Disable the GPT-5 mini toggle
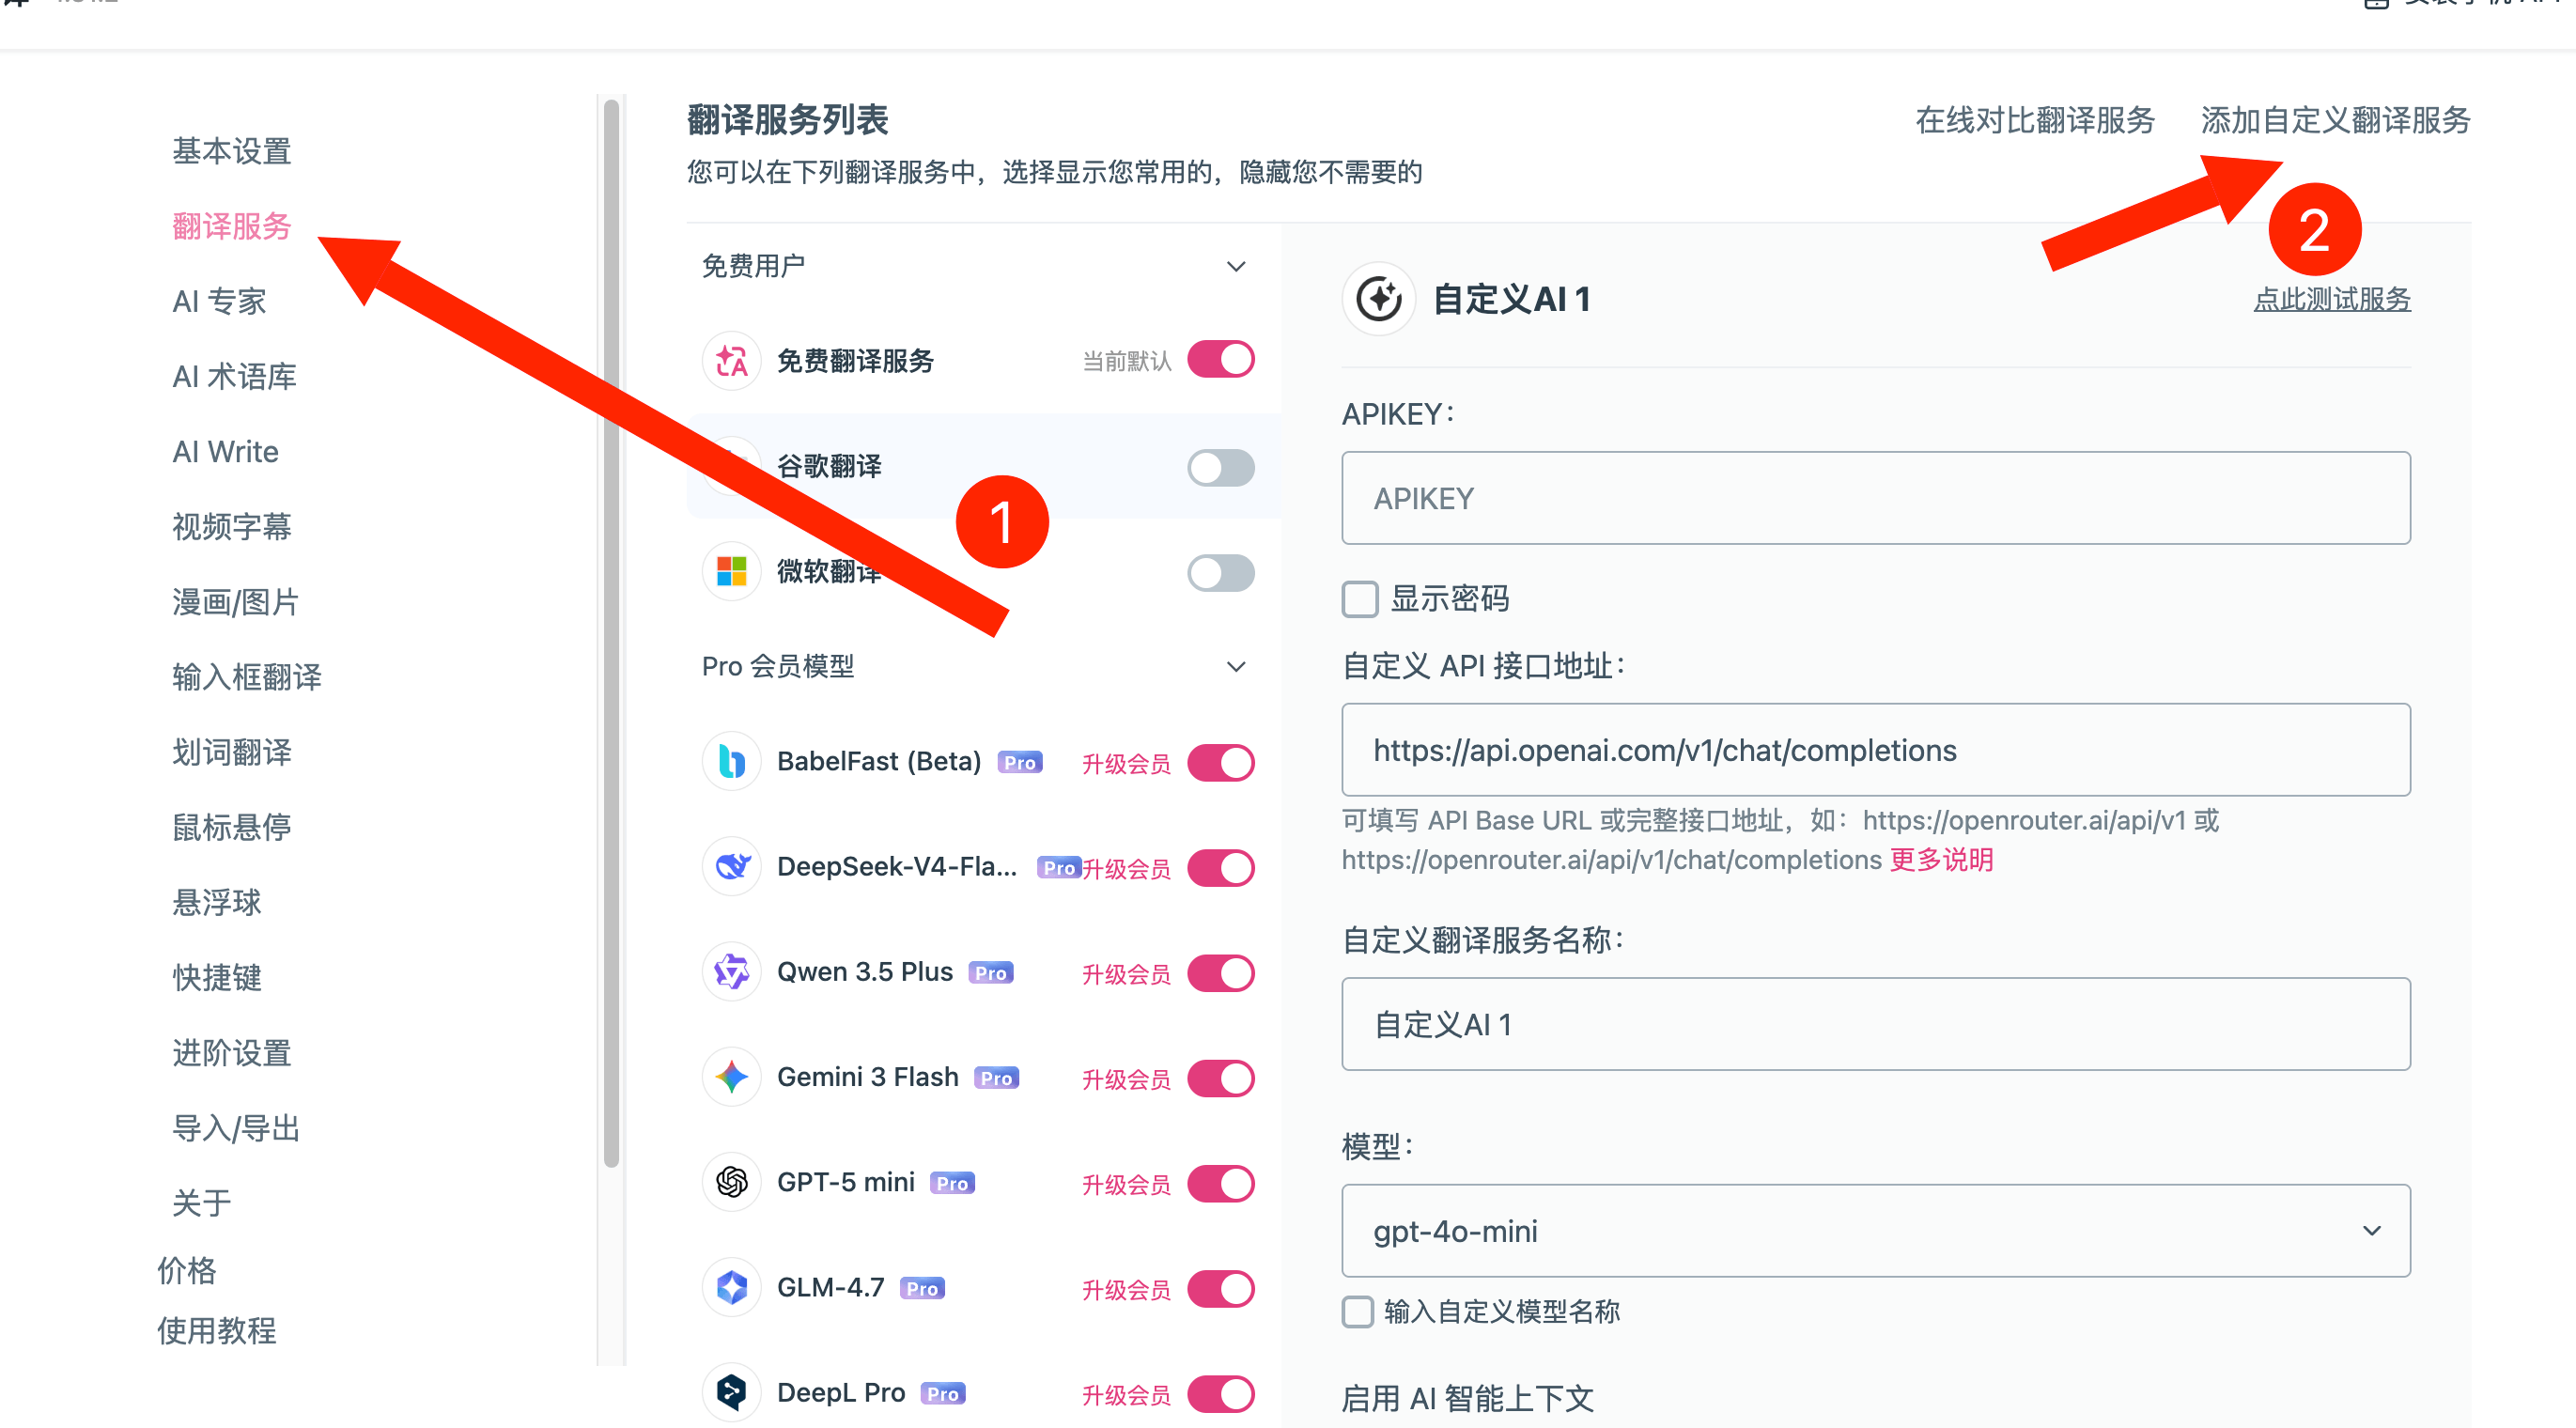Viewport: 2576px width, 1428px height. [x=1220, y=1184]
